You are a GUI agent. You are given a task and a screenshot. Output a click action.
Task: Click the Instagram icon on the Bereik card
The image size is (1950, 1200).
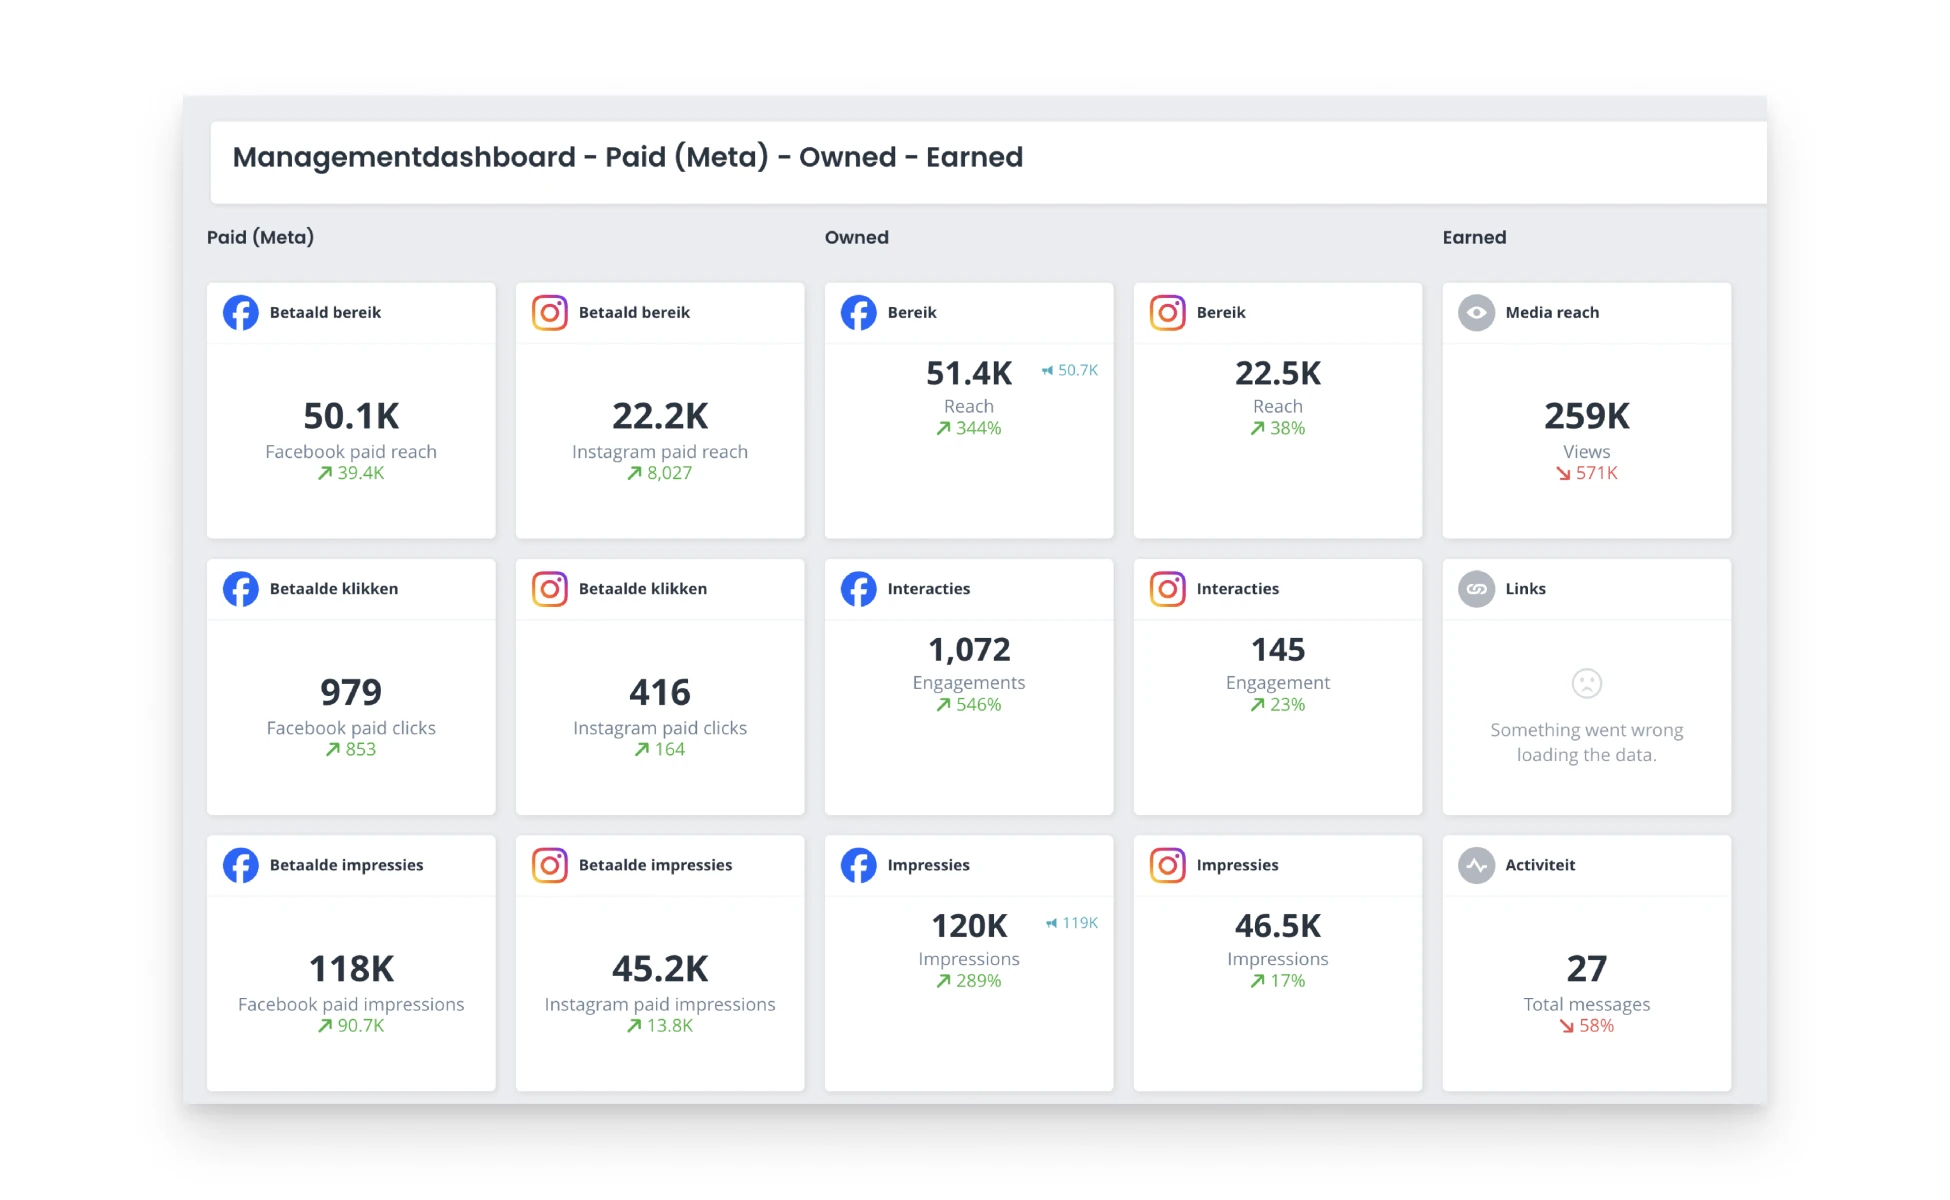[x=1168, y=313]
